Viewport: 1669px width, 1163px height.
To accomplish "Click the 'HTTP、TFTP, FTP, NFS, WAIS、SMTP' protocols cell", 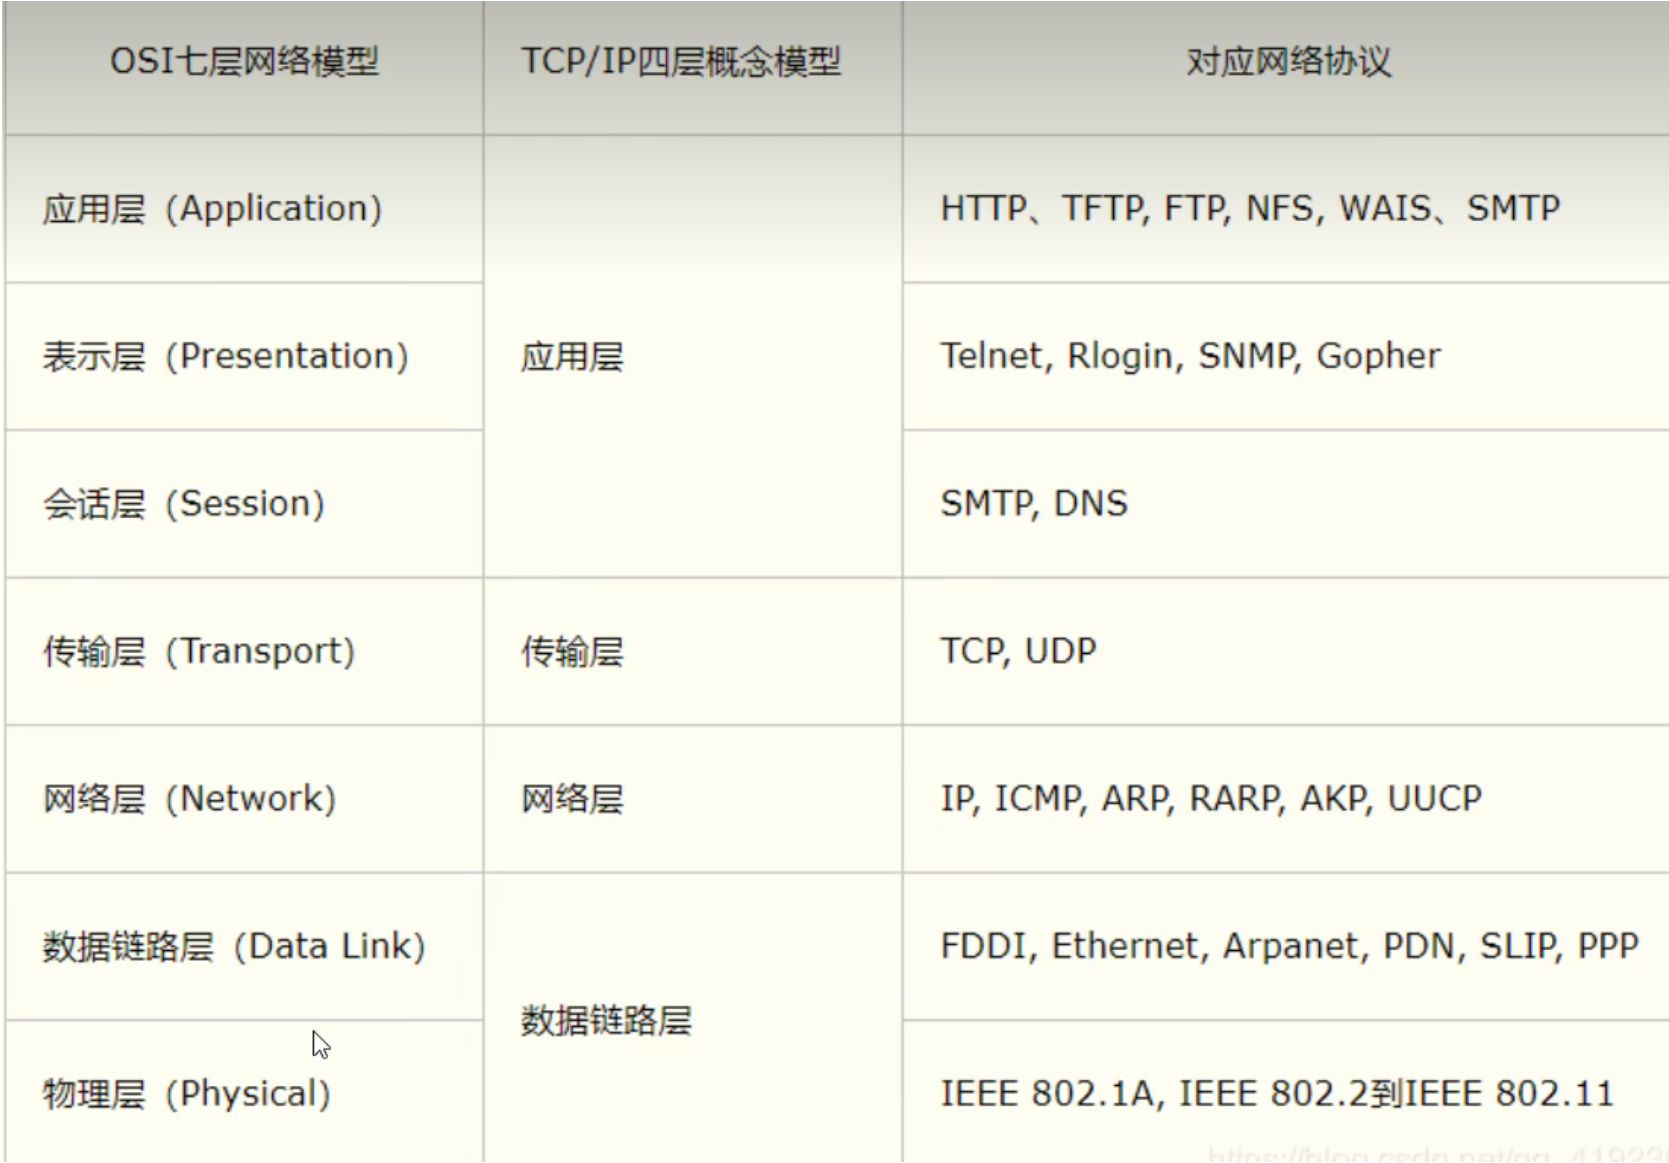I will 1286,209.
